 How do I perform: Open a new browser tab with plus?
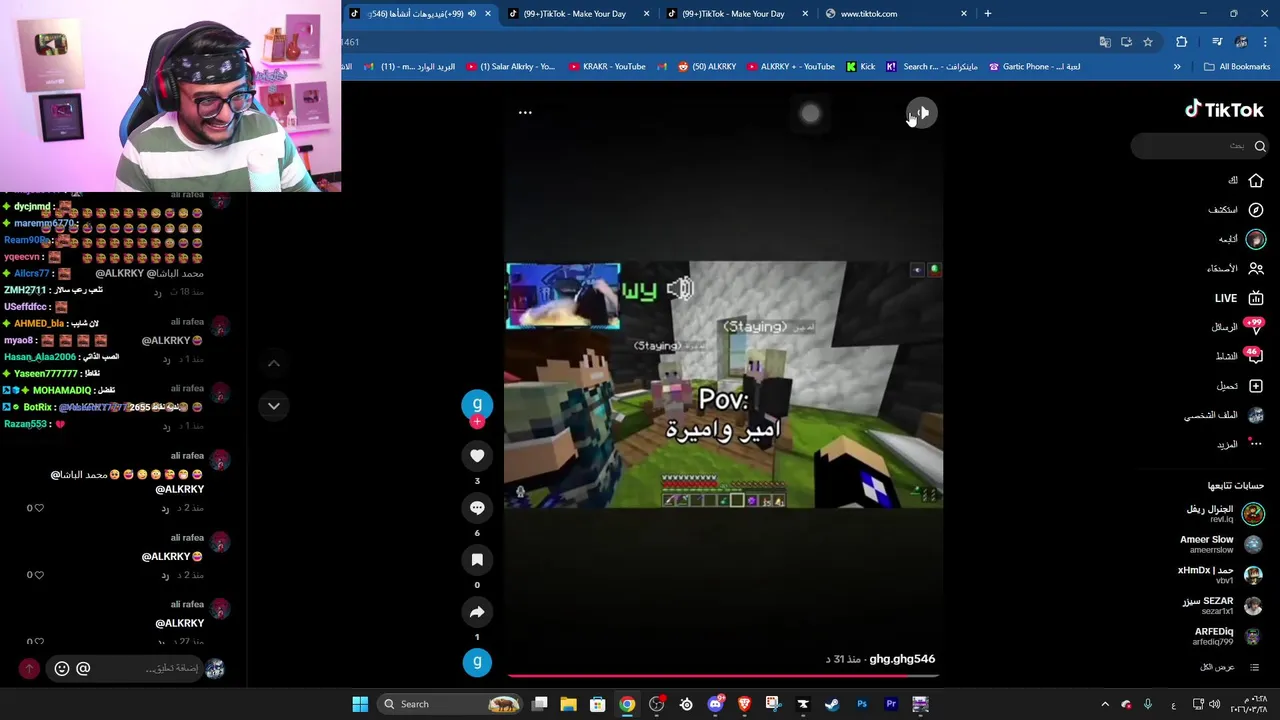(988, 14)
